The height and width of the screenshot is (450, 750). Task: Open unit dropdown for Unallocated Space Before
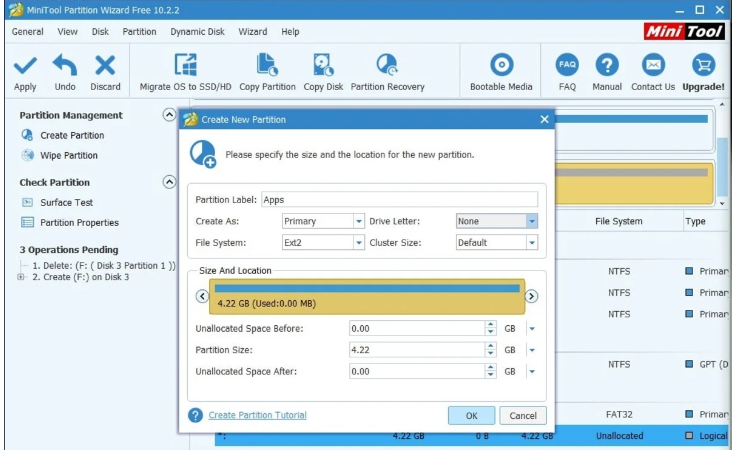532,329
